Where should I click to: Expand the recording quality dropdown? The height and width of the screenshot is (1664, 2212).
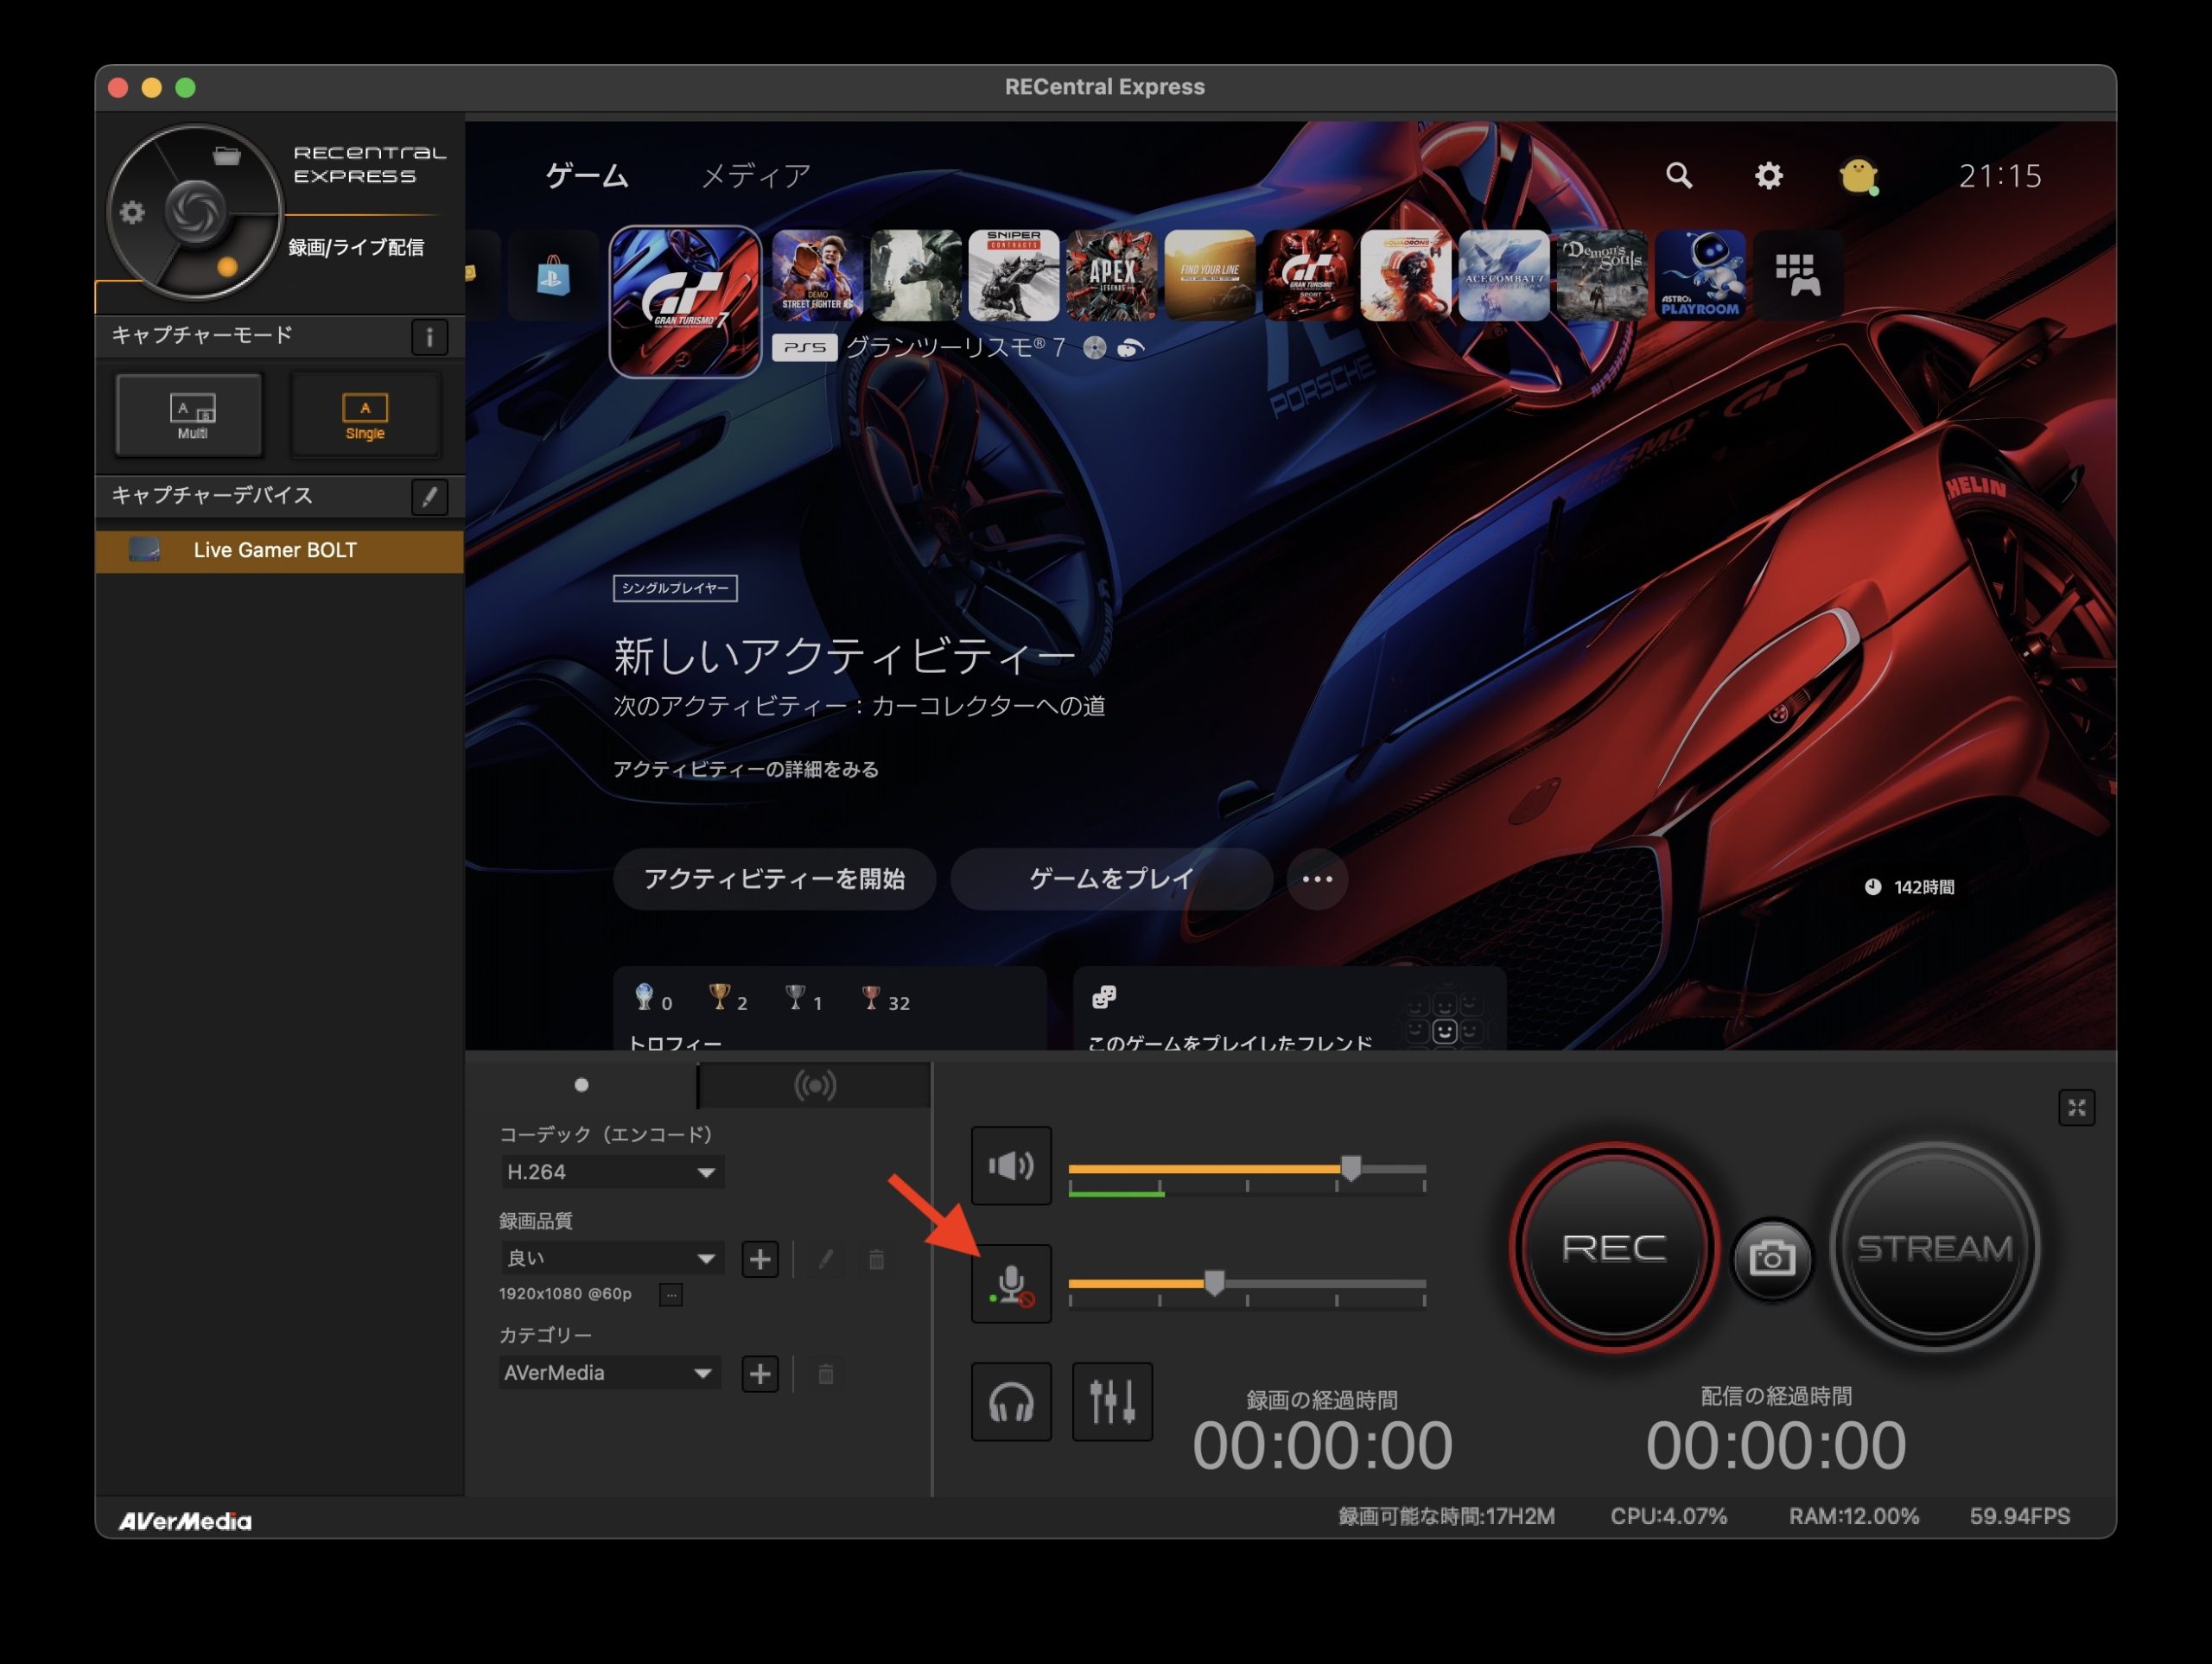pyautogui.click(x=611, y=1258)
